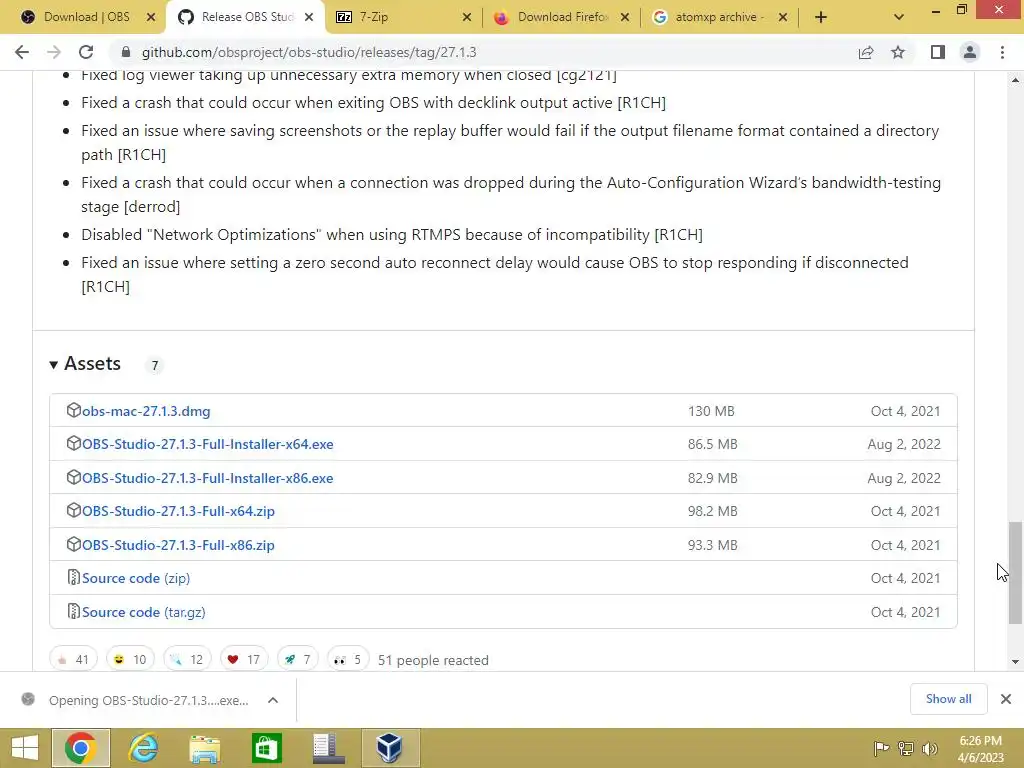Collapse the Assets section
Screen dimensions: 1024x768
pyautogui.click(x=86, y=364)
